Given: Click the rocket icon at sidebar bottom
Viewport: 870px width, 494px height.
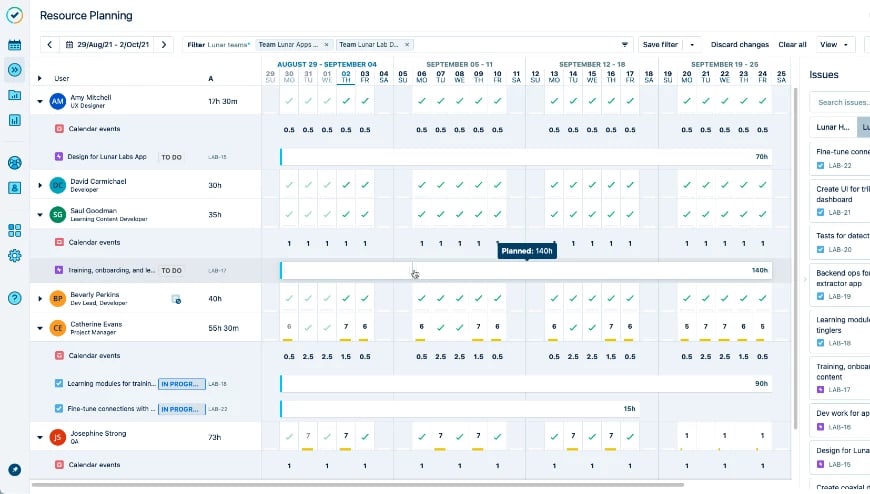Looking at the screenshot, I should (x=14, y=470).
